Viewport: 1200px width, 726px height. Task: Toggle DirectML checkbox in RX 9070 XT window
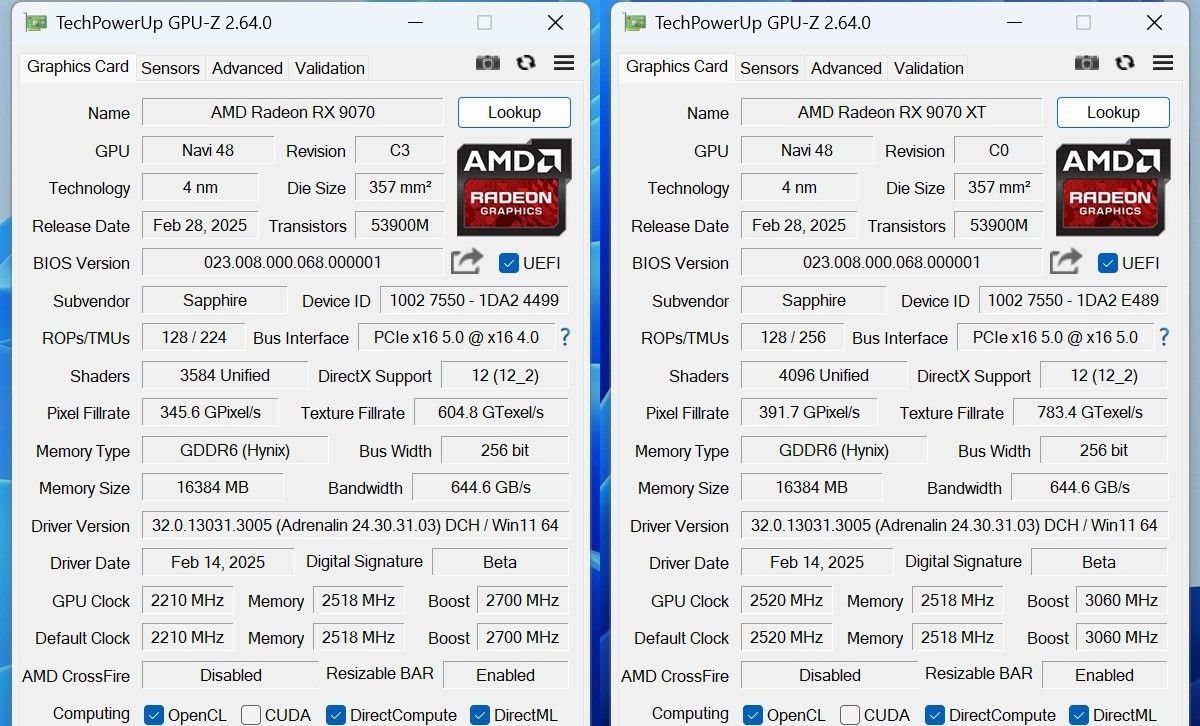coord(1079,715)
